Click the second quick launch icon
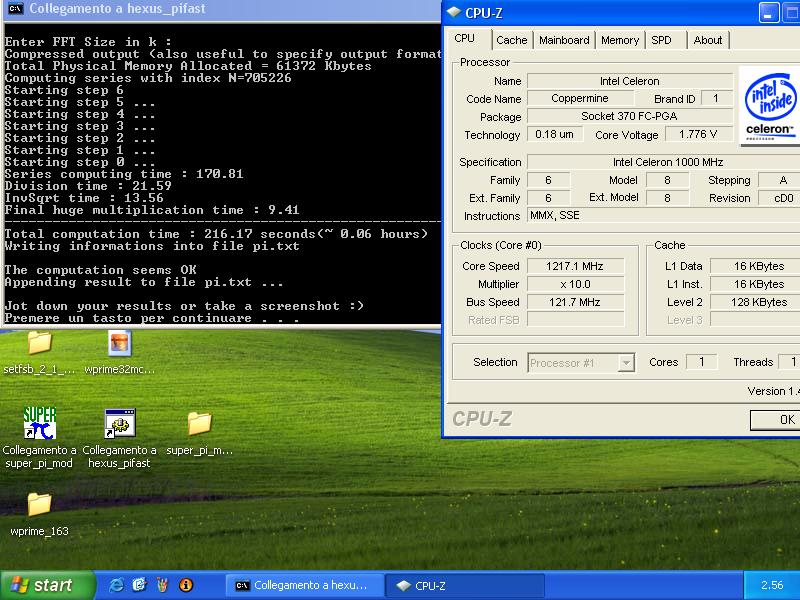This screenshot has height=600, width=800. click(x=139, y=585)
